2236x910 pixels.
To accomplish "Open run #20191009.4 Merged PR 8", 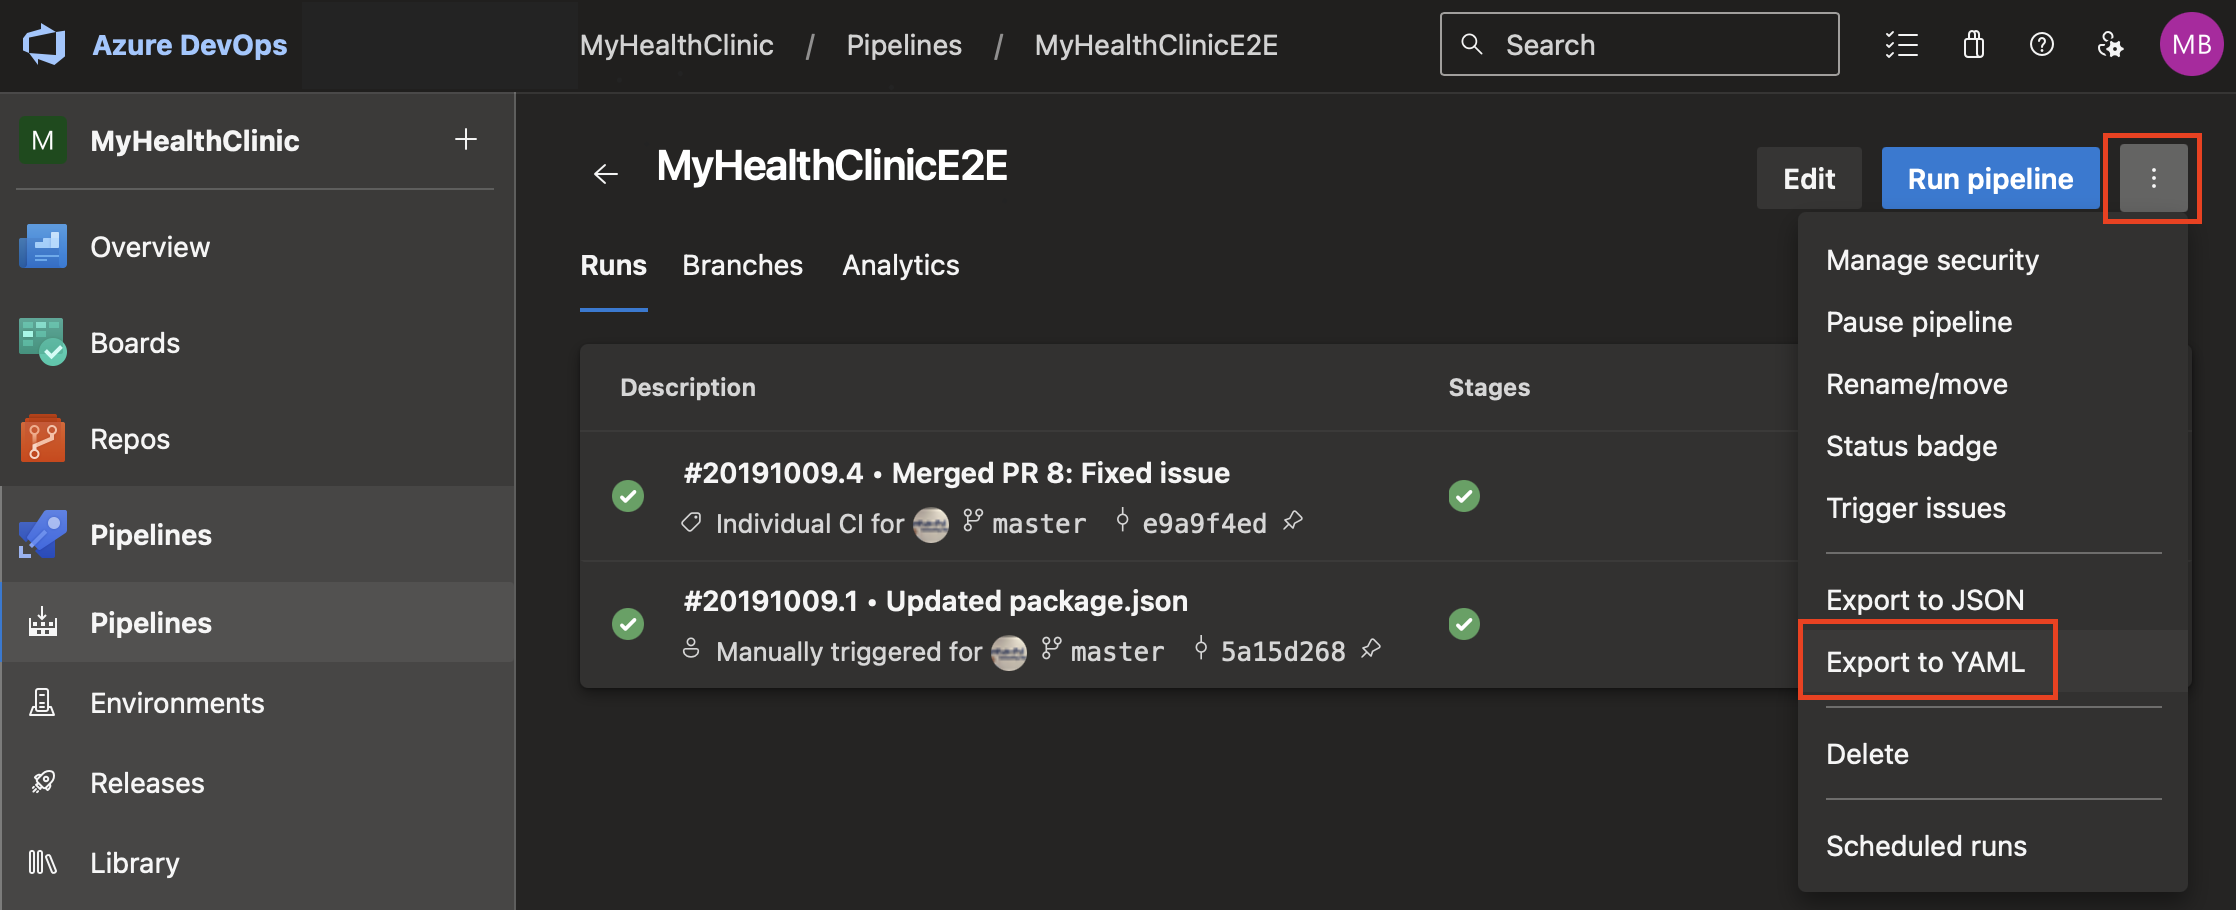I will tap(956, 473).
